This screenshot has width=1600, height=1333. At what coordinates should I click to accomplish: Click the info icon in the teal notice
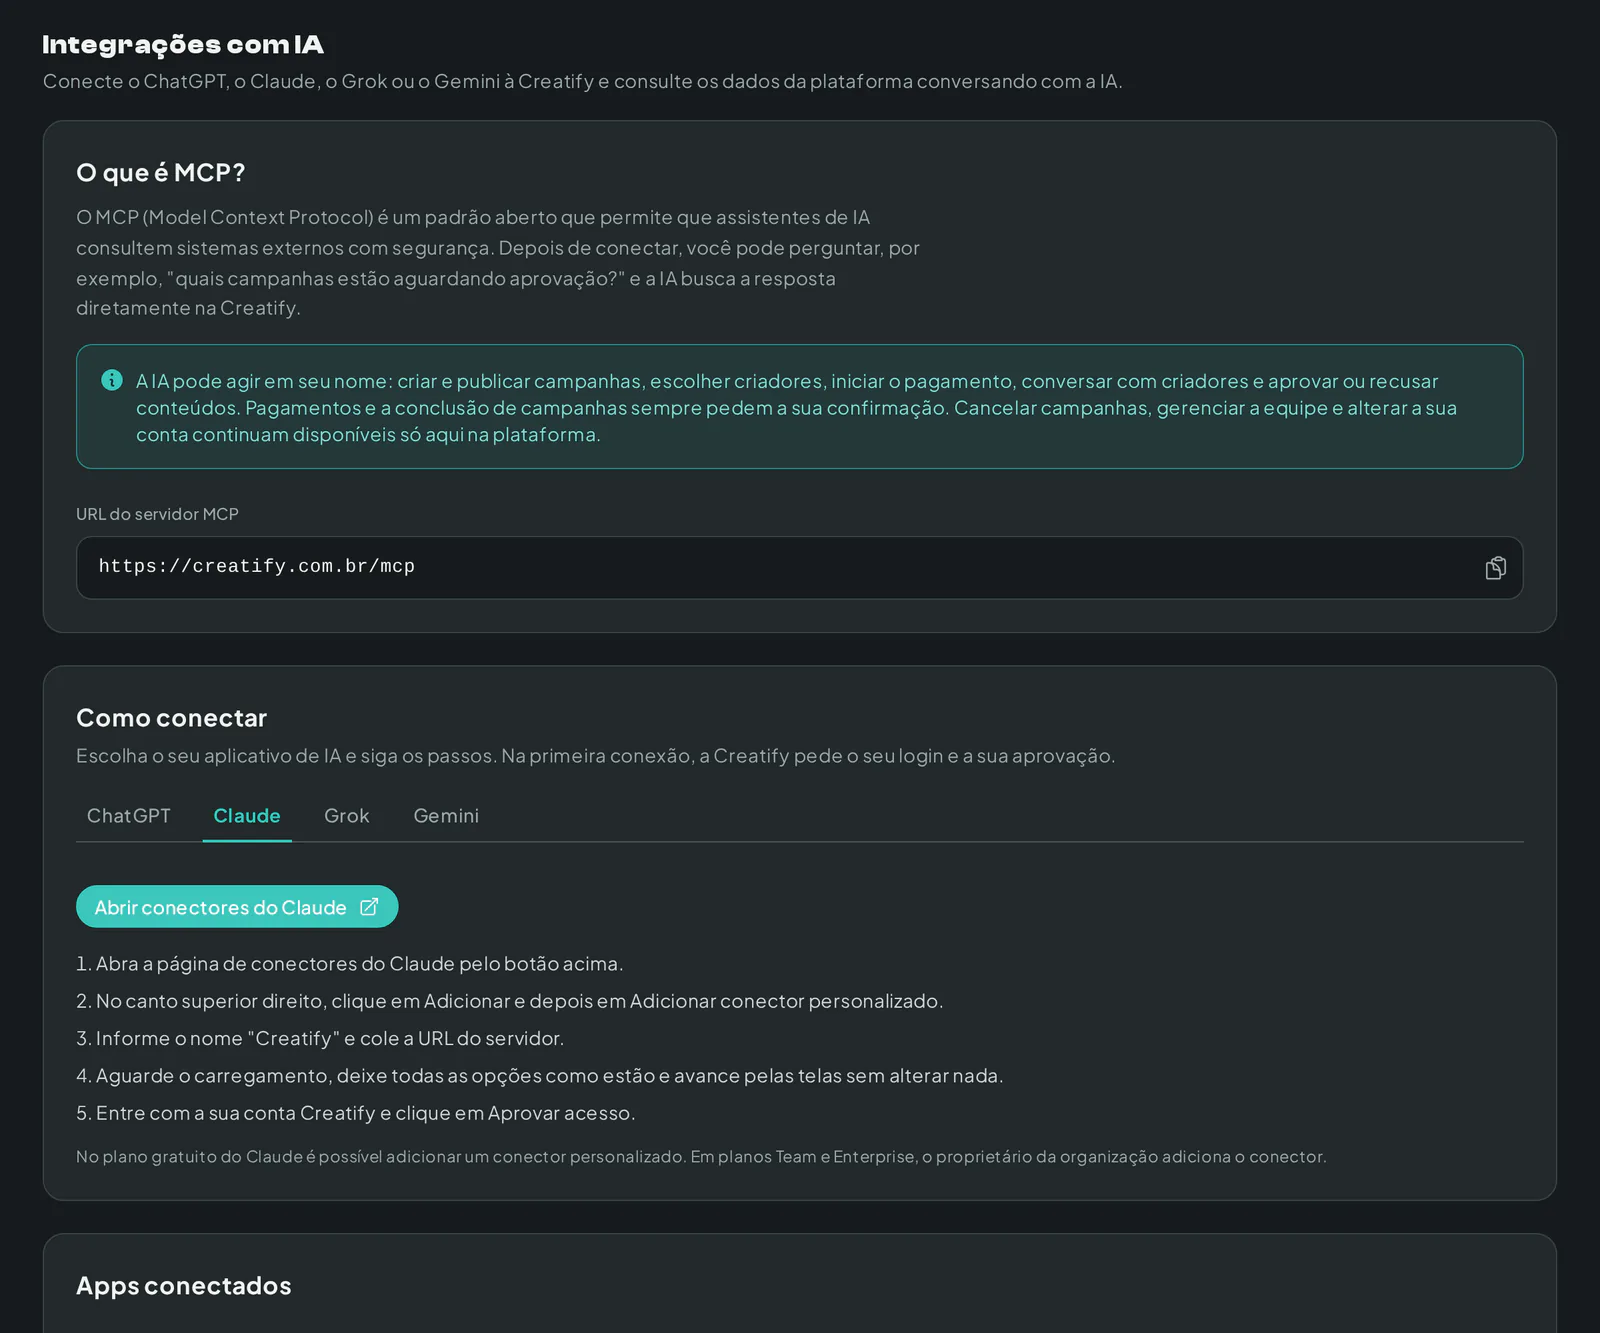pyautogui.click(x=112, y=380)
